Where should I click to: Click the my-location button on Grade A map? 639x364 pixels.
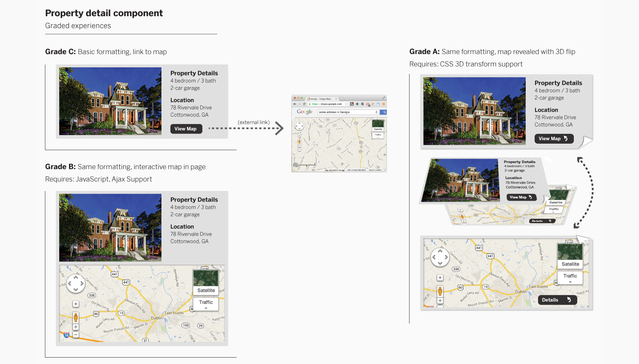[440, 278]
